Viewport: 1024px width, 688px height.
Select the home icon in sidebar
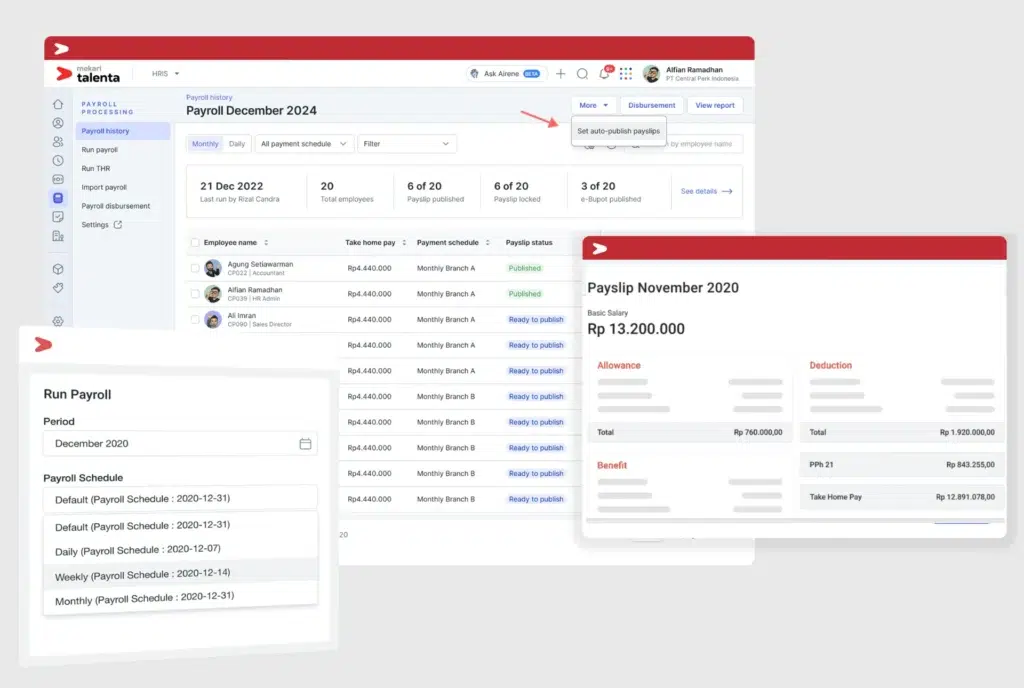click(x=56, y=104)
